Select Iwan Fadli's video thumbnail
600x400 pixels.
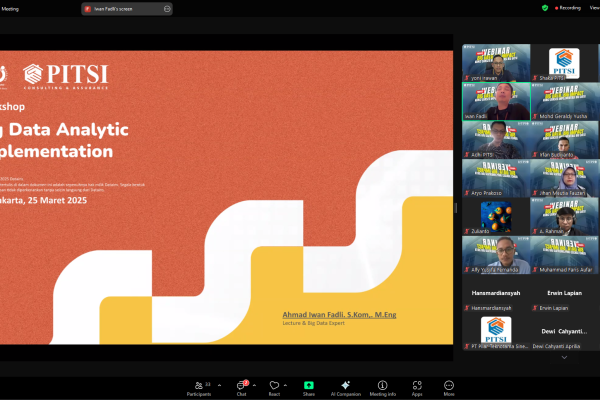tap(496, 101)
